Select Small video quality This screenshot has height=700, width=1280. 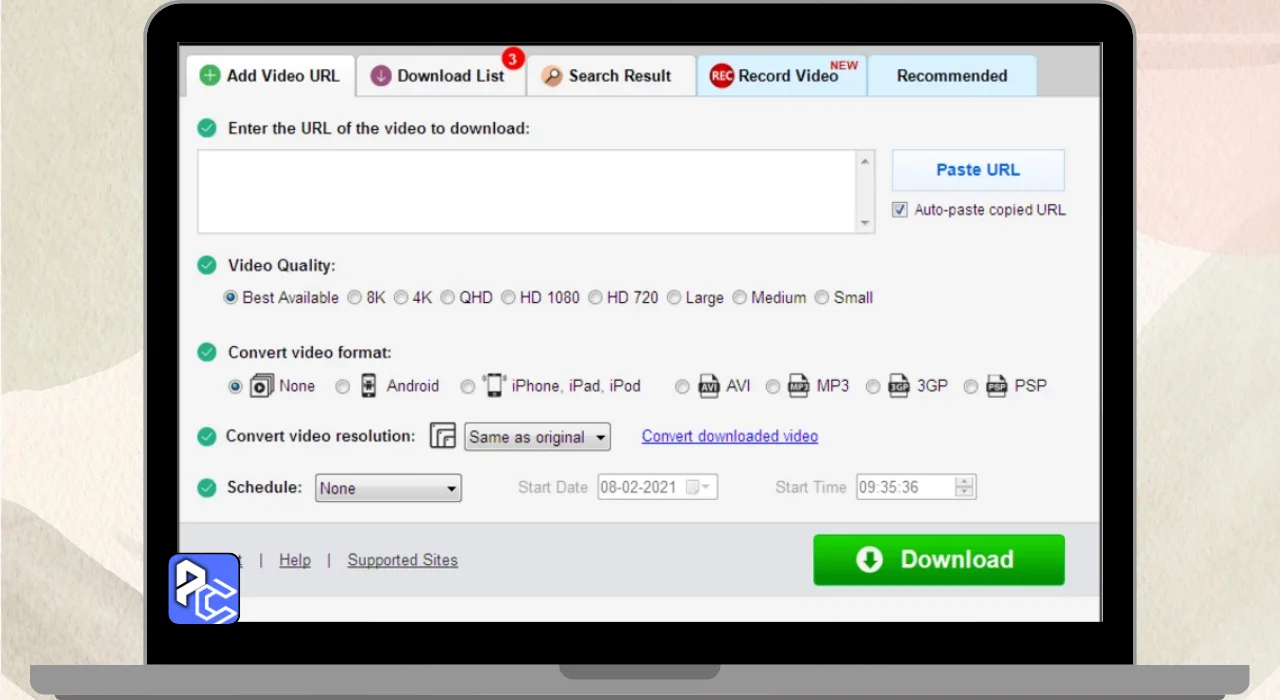point(821,297)
